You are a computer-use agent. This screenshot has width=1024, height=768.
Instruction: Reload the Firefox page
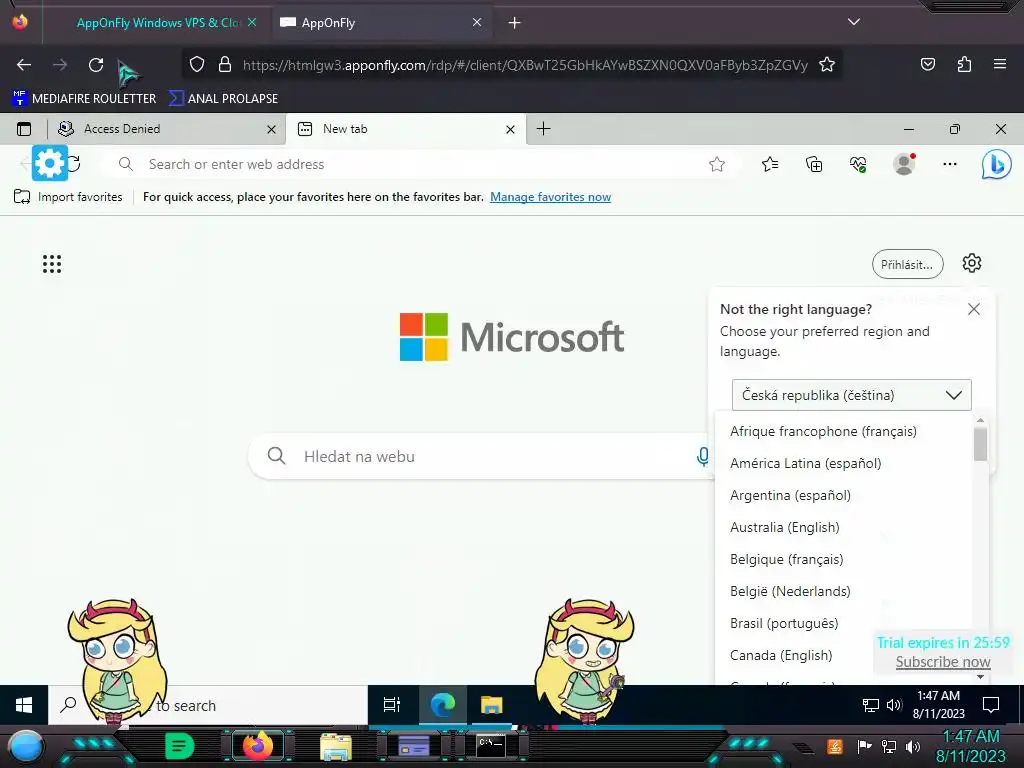point(96,65)
